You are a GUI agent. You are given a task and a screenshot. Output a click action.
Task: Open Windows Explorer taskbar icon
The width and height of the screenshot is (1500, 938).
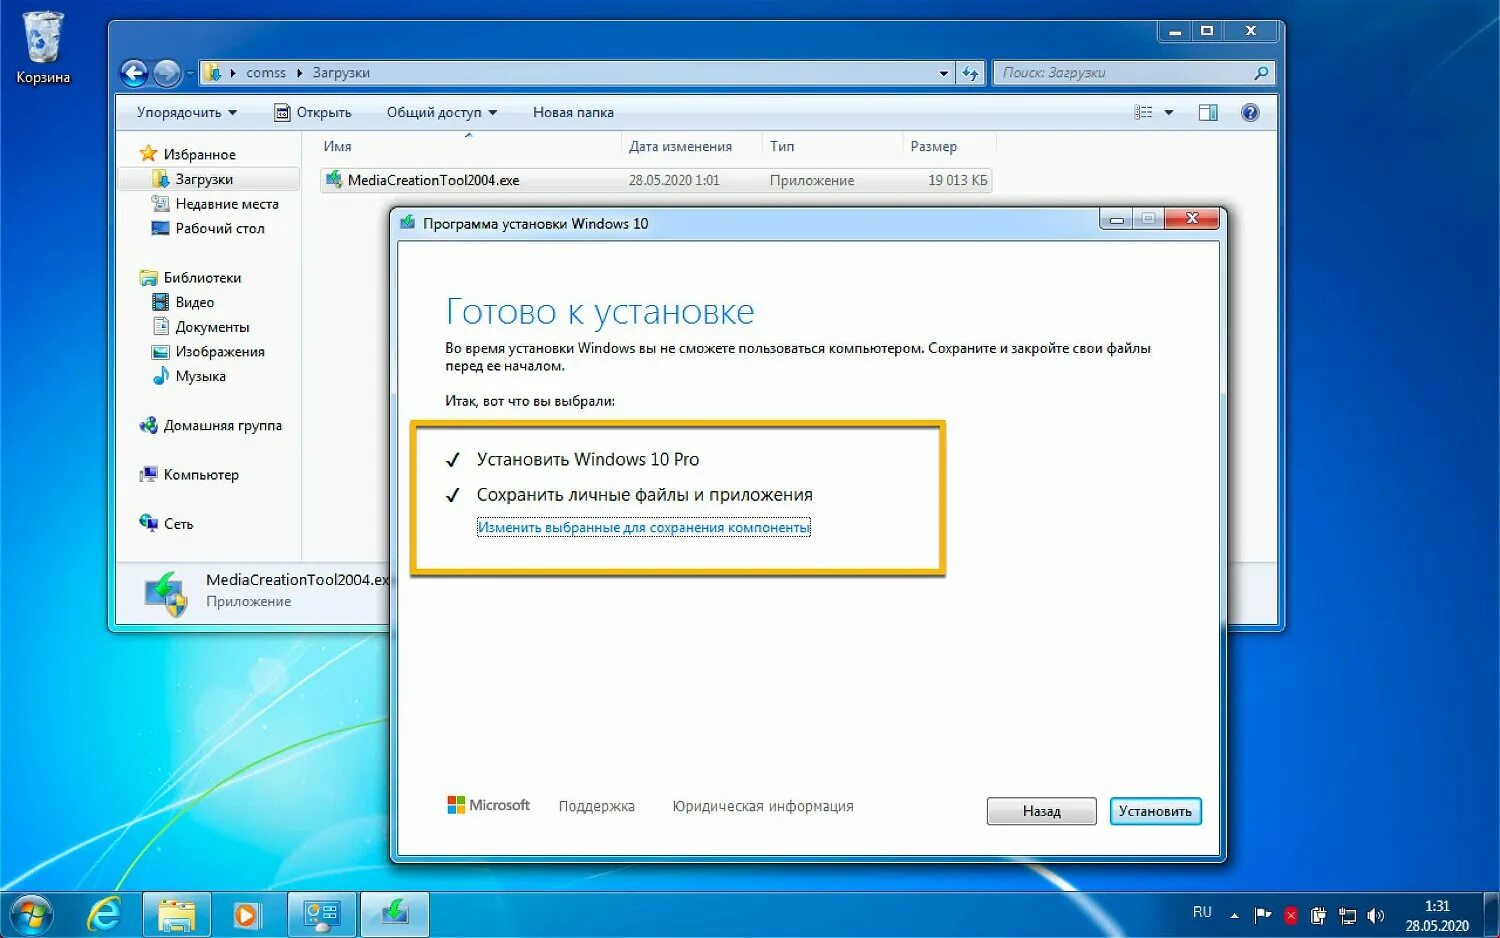point(176,914)
